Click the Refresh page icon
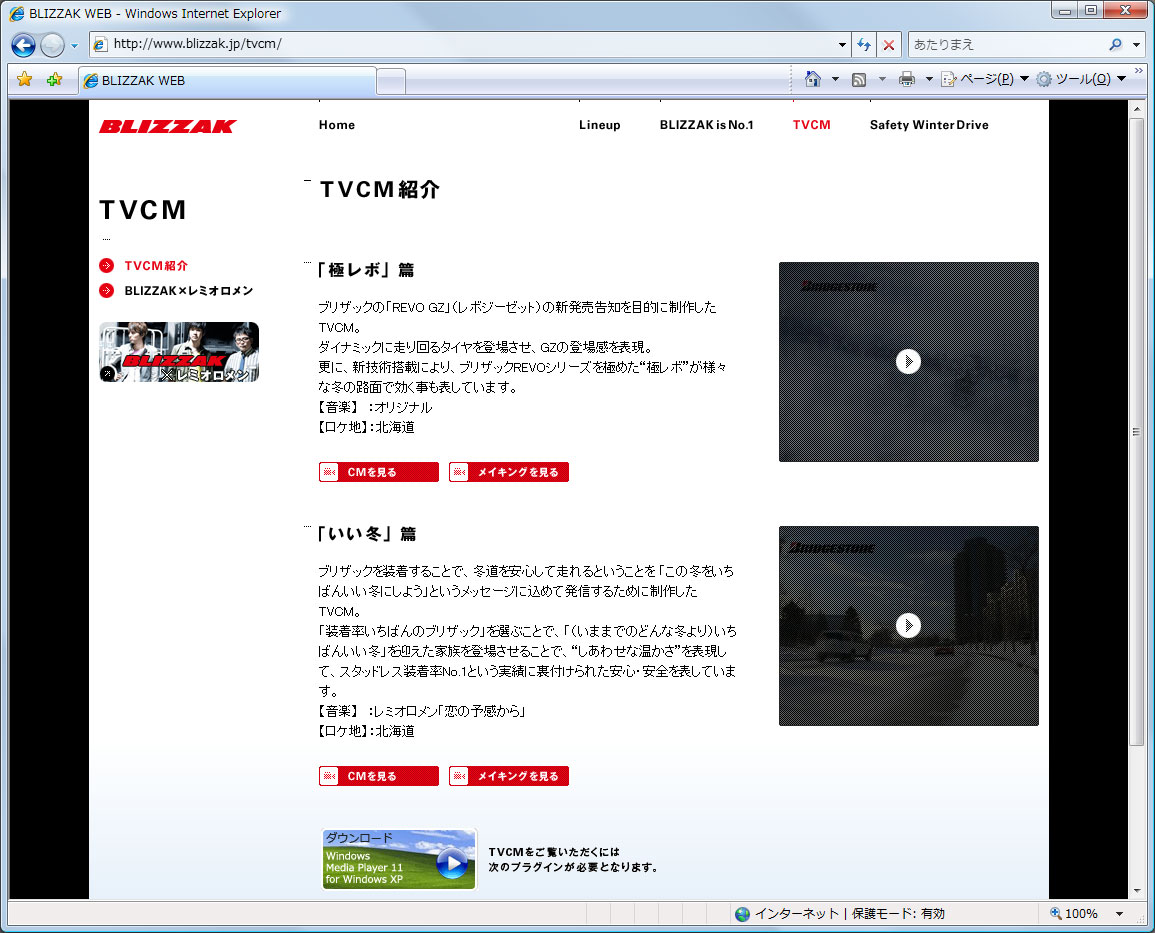 (x=864, y=45)
